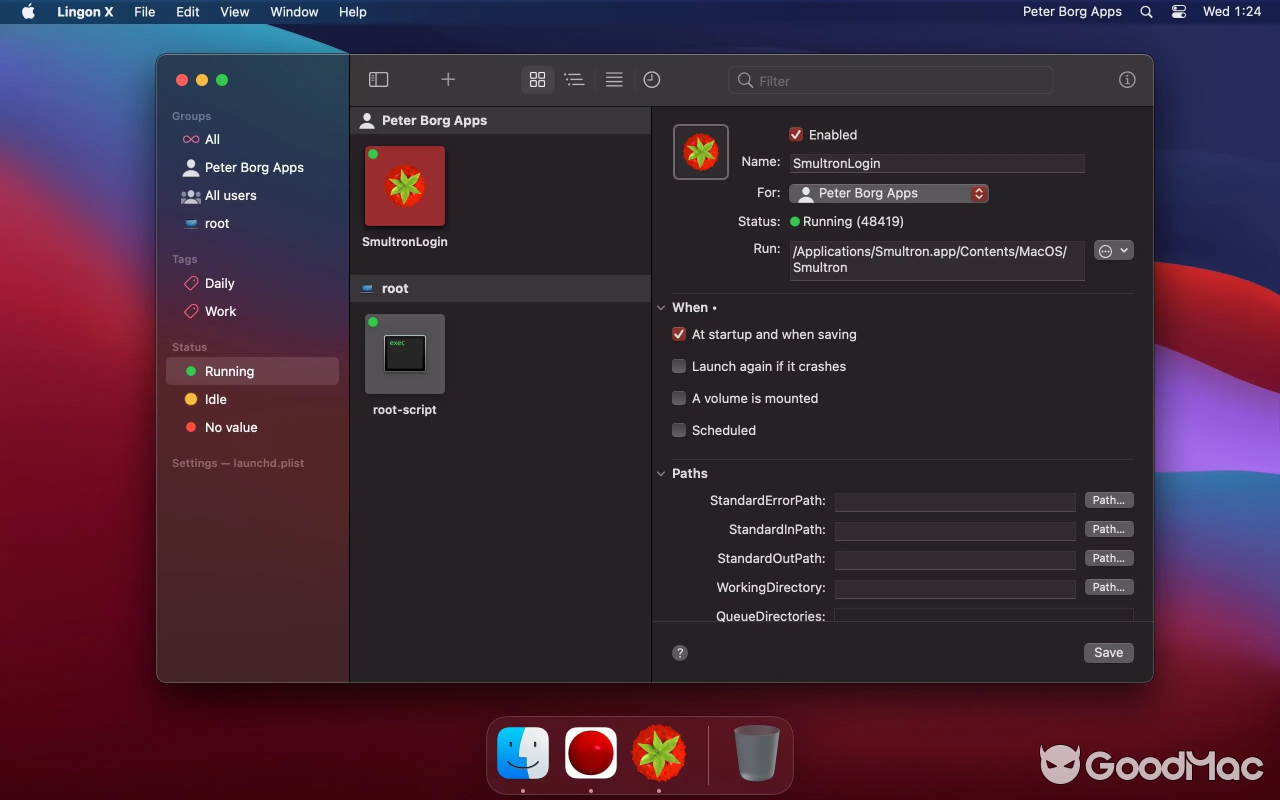Toggle the sidebar visibility icon

(378, 79)
